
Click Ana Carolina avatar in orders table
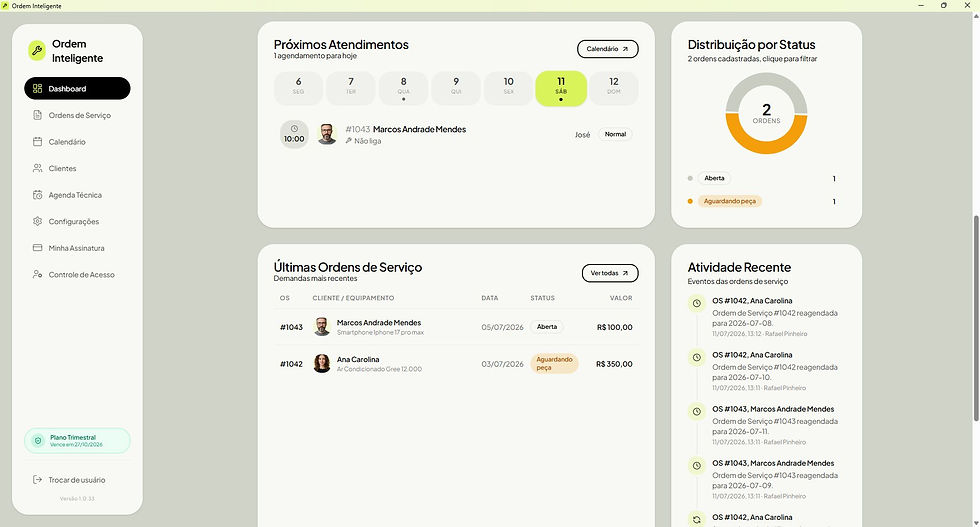click(322, 363)
